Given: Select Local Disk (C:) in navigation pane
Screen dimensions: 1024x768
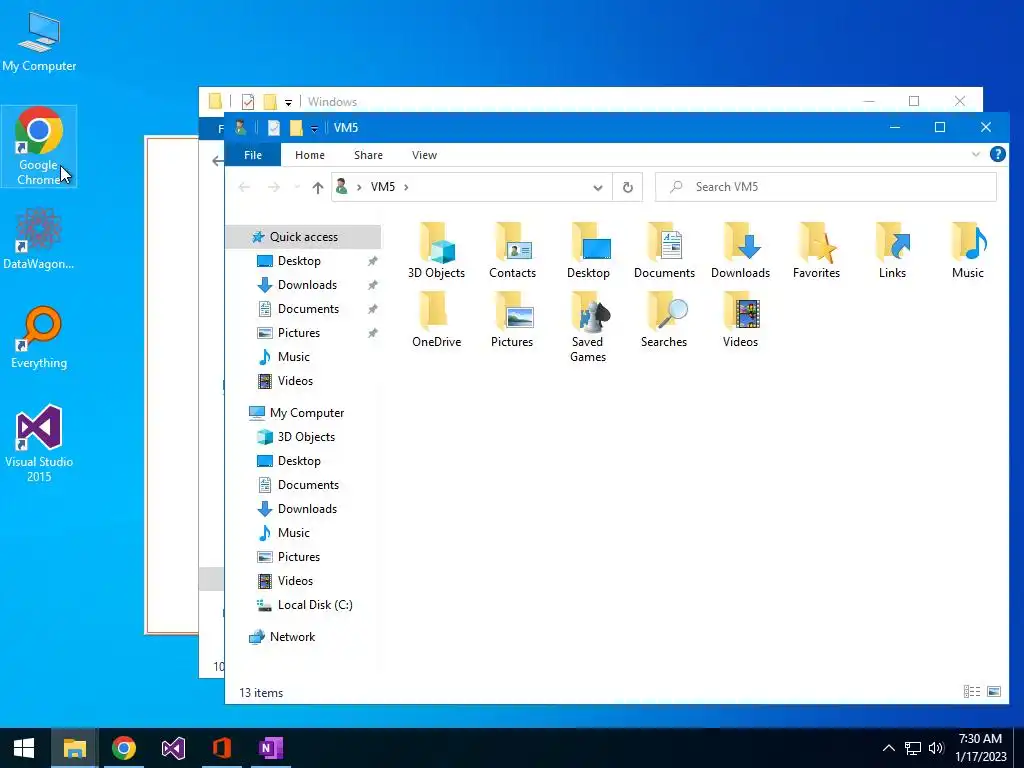Looking at the screenshot, I should 304,605.
